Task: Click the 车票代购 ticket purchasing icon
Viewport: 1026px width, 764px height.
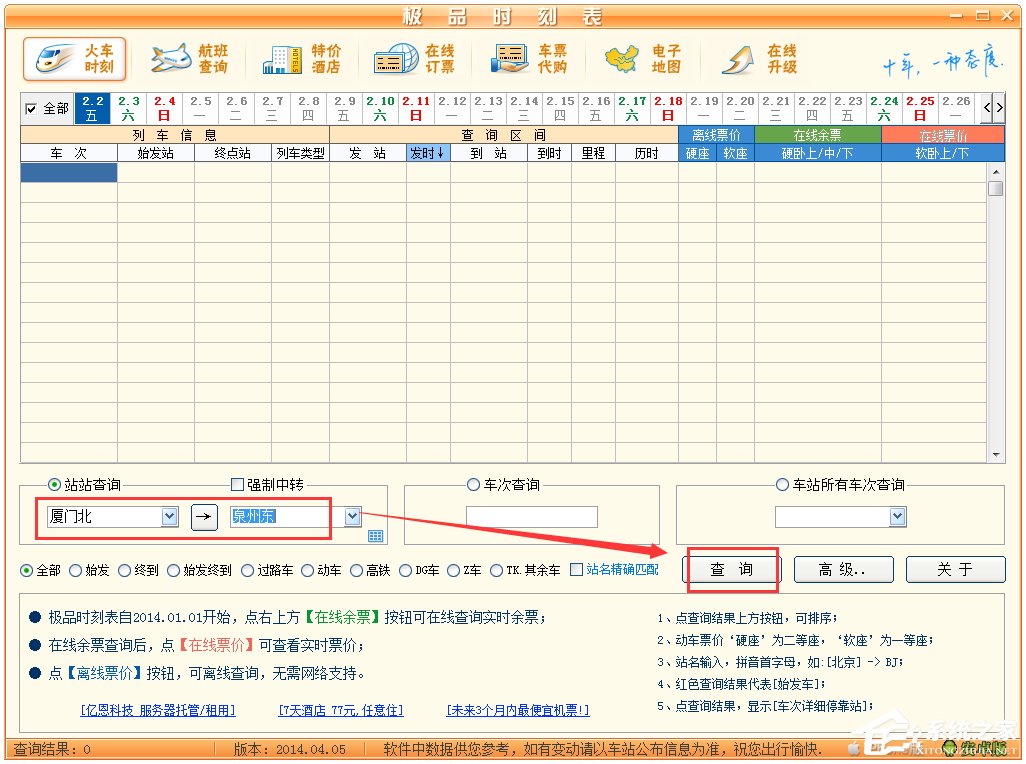Action: pyautogui.click(x=530, y=59)
